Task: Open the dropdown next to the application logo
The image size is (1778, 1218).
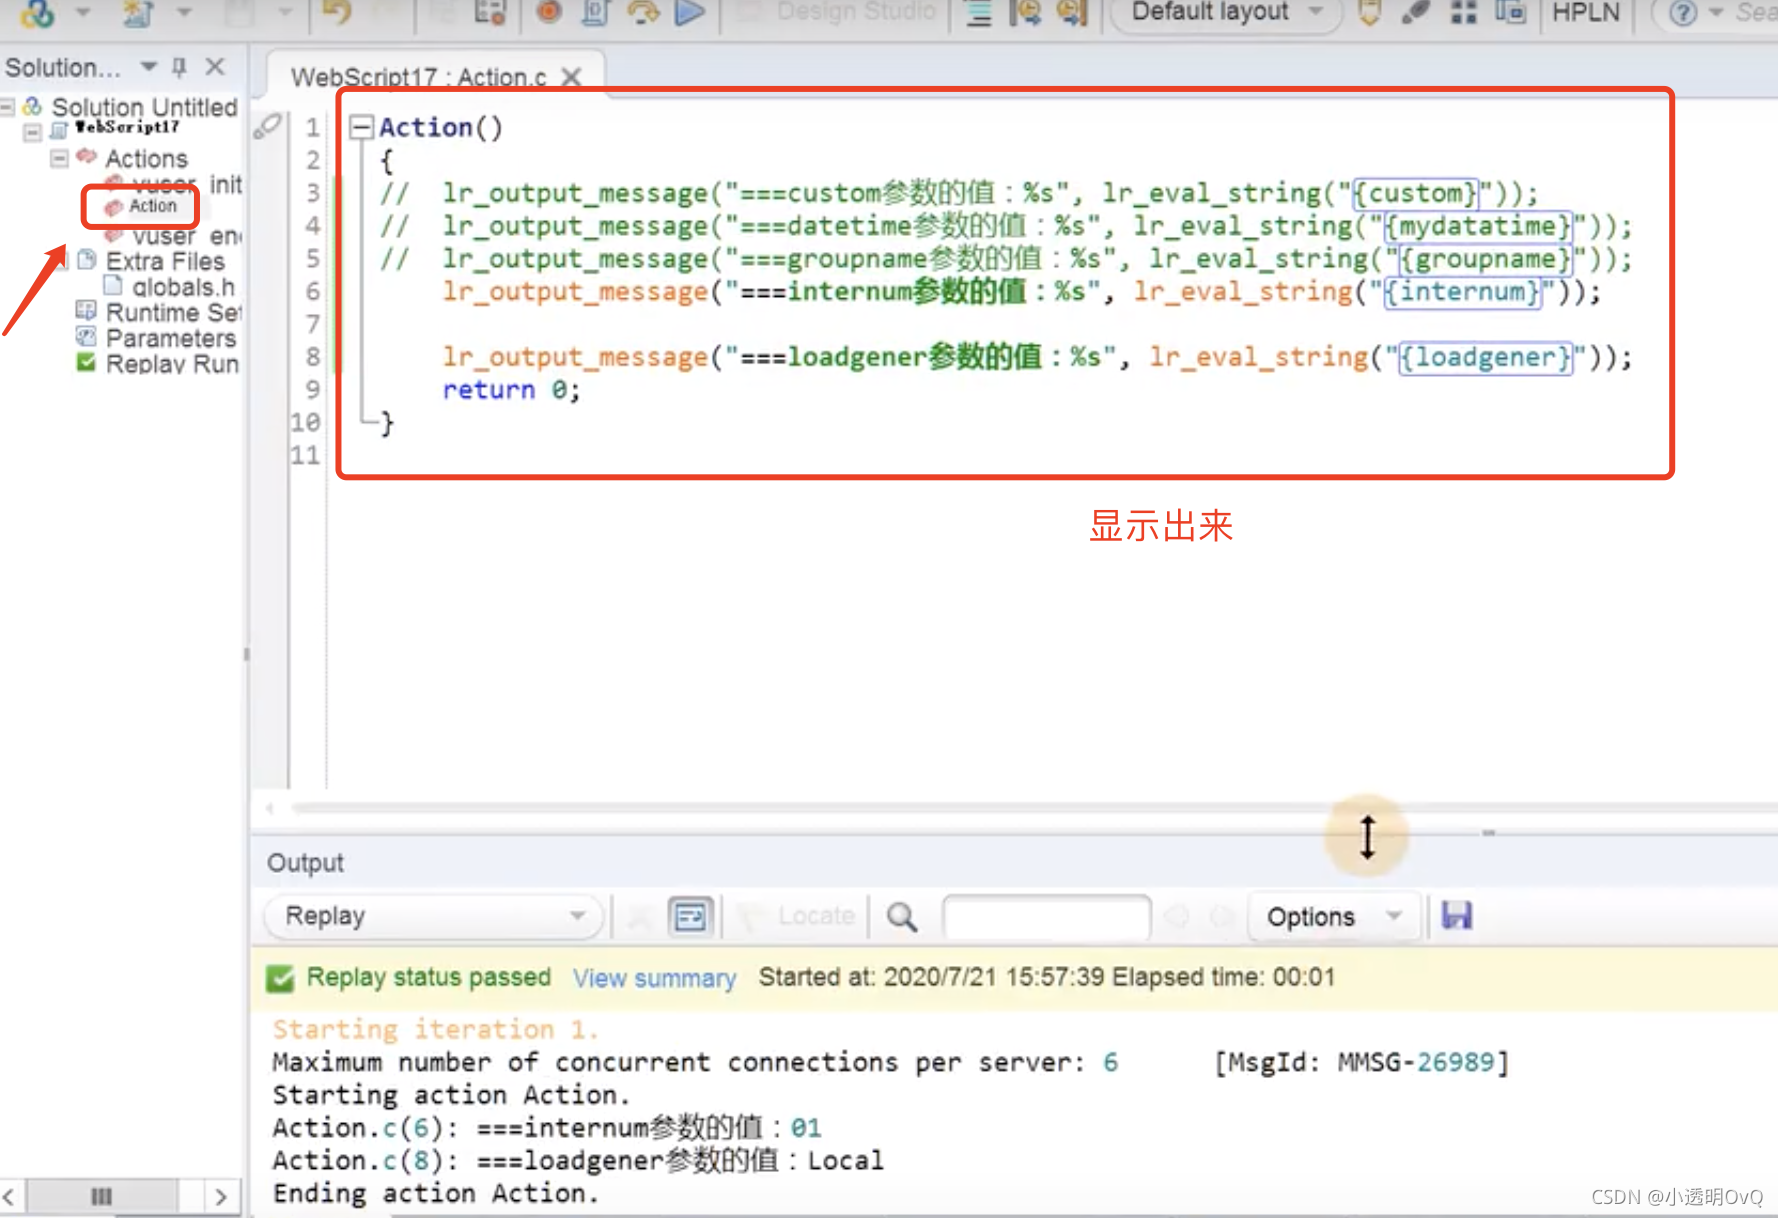Action: [84, 13]
